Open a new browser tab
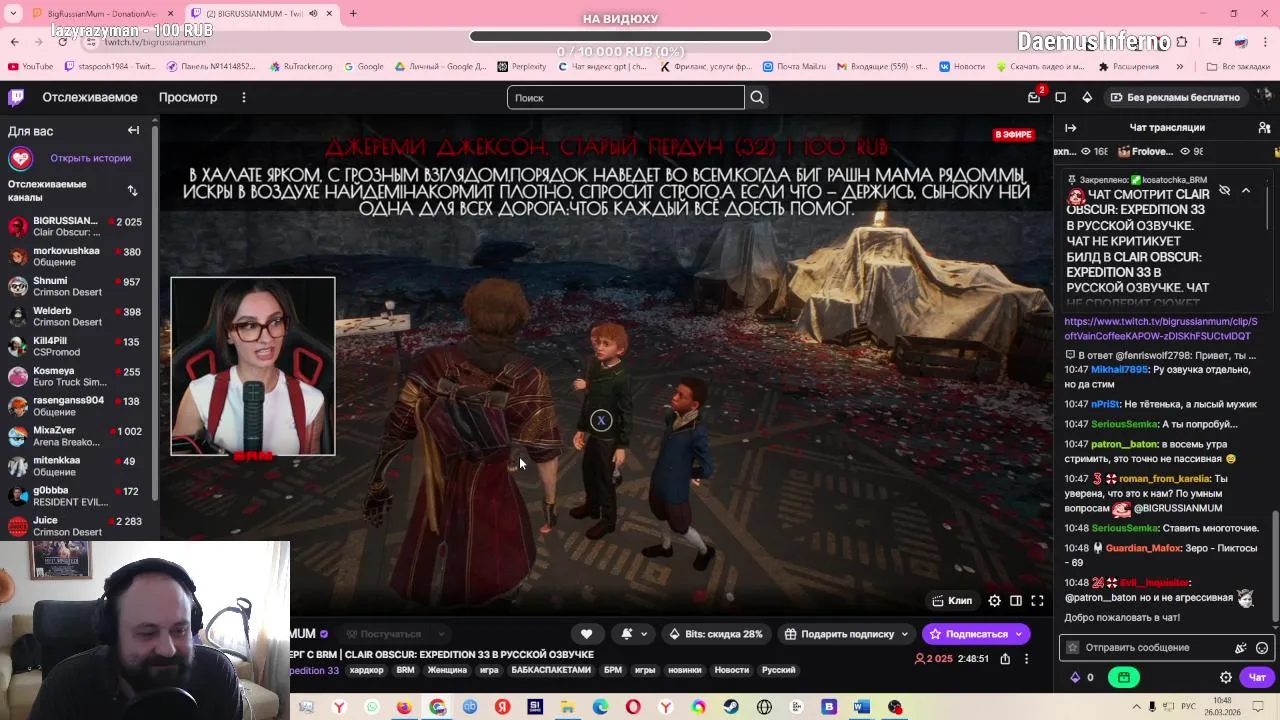Viewport: 1280px width, 720px height. (353, 13)
